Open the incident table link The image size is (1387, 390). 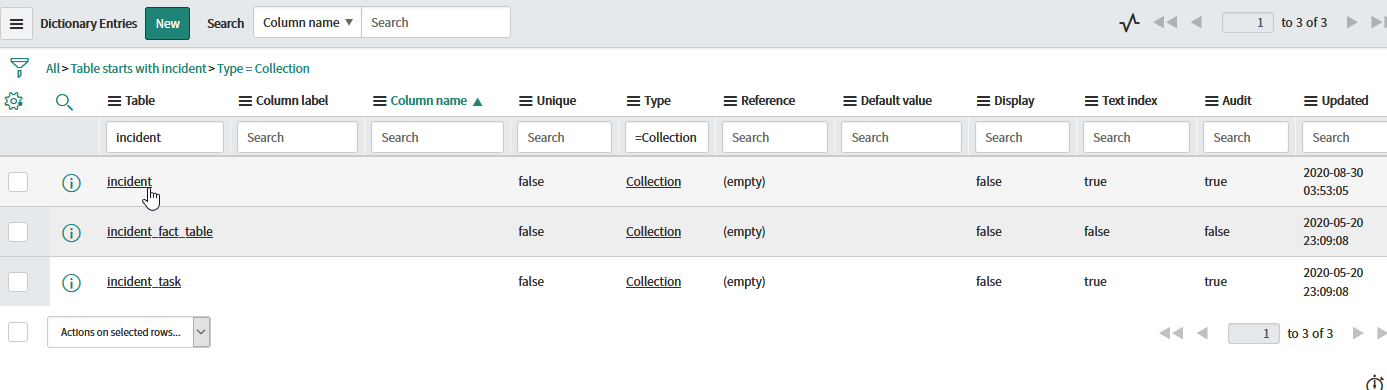pos(129,182)
